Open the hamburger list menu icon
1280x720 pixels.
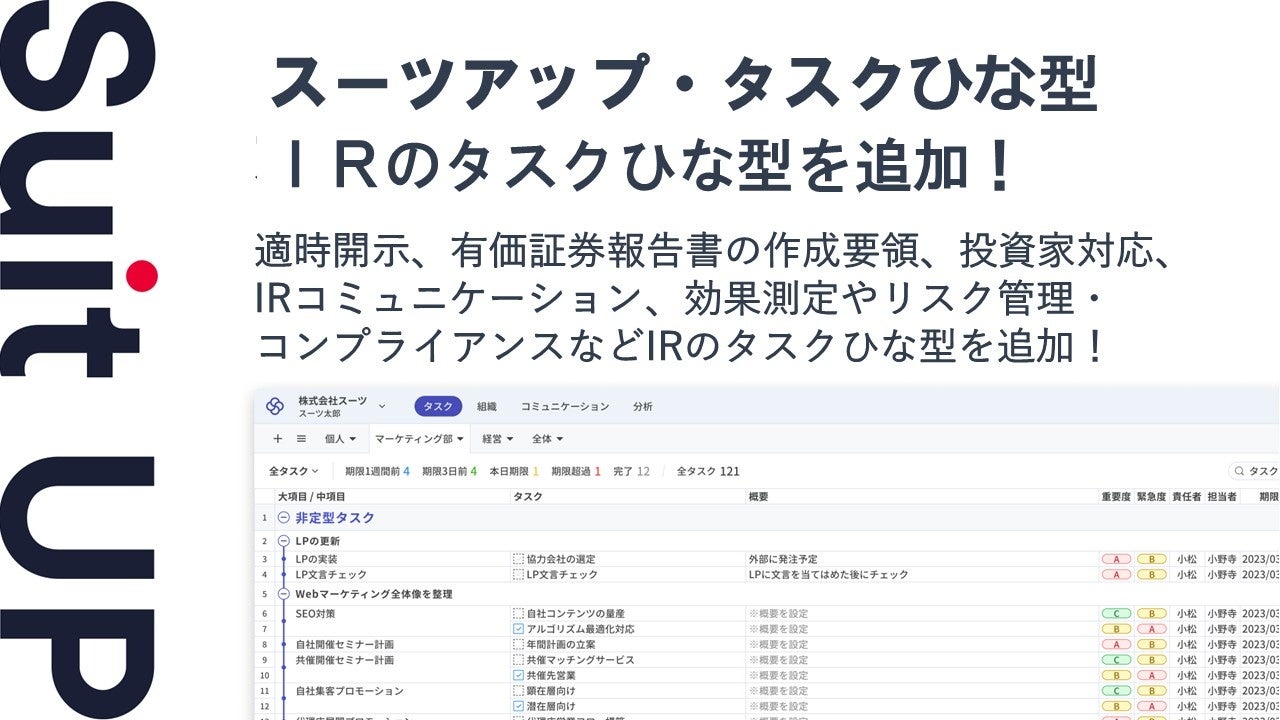pyautogui.click(x=301, y=438)
